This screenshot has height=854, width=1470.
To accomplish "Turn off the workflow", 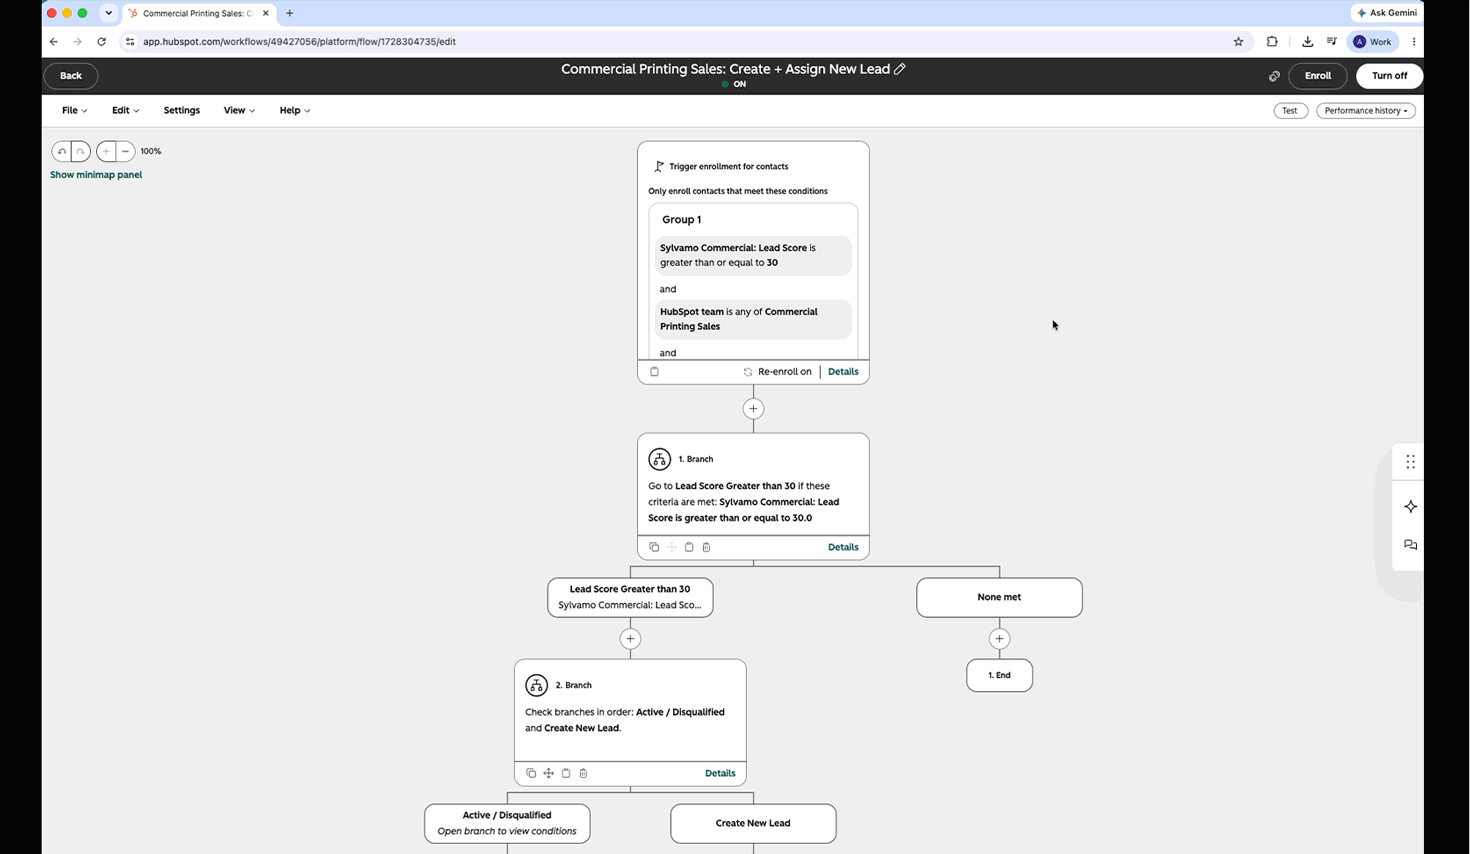I will coord(1389,76).
